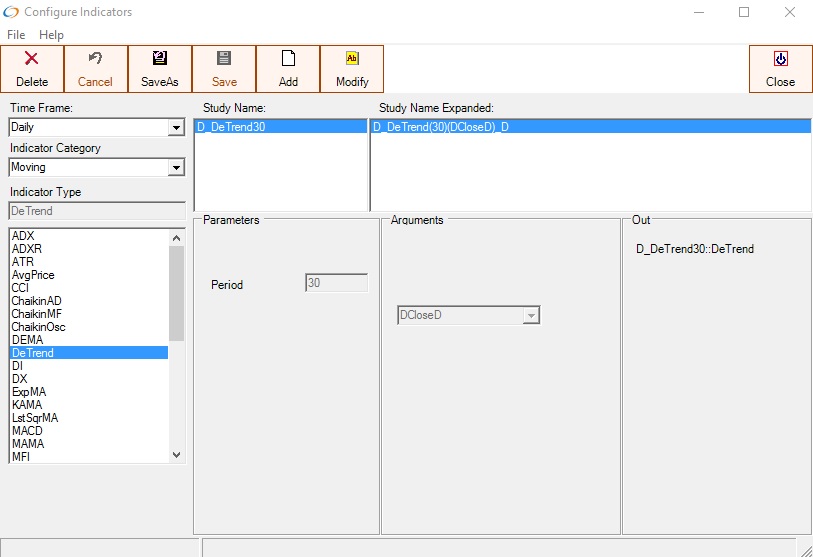Open the Help menu

(51, 35)
